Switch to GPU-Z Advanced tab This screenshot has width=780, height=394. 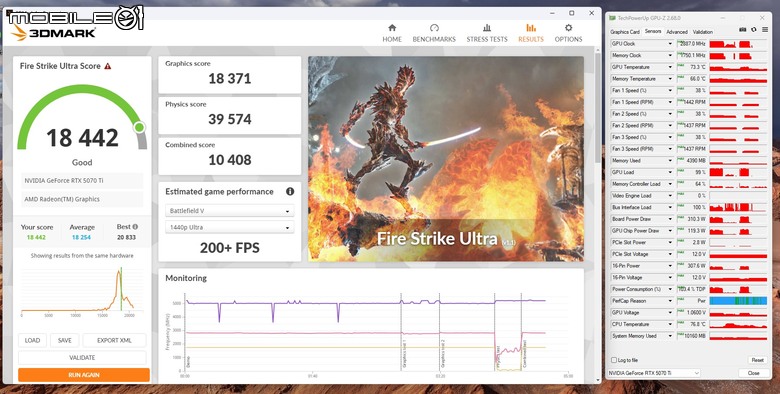click(677, 32)
